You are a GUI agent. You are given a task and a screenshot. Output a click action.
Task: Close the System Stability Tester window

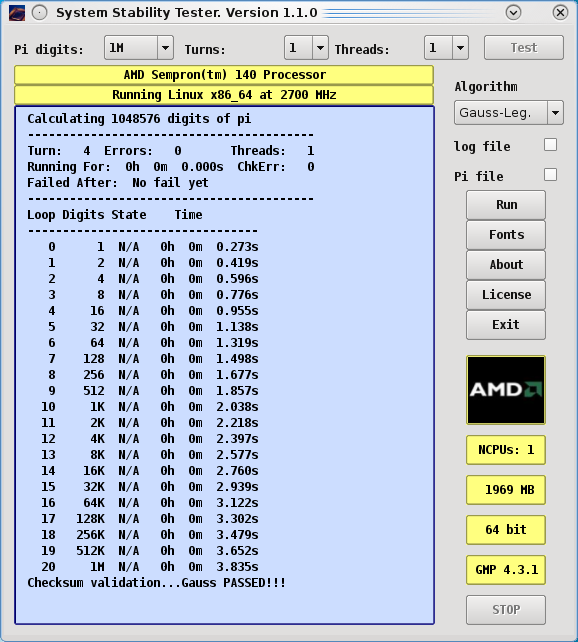pos(560,13)
